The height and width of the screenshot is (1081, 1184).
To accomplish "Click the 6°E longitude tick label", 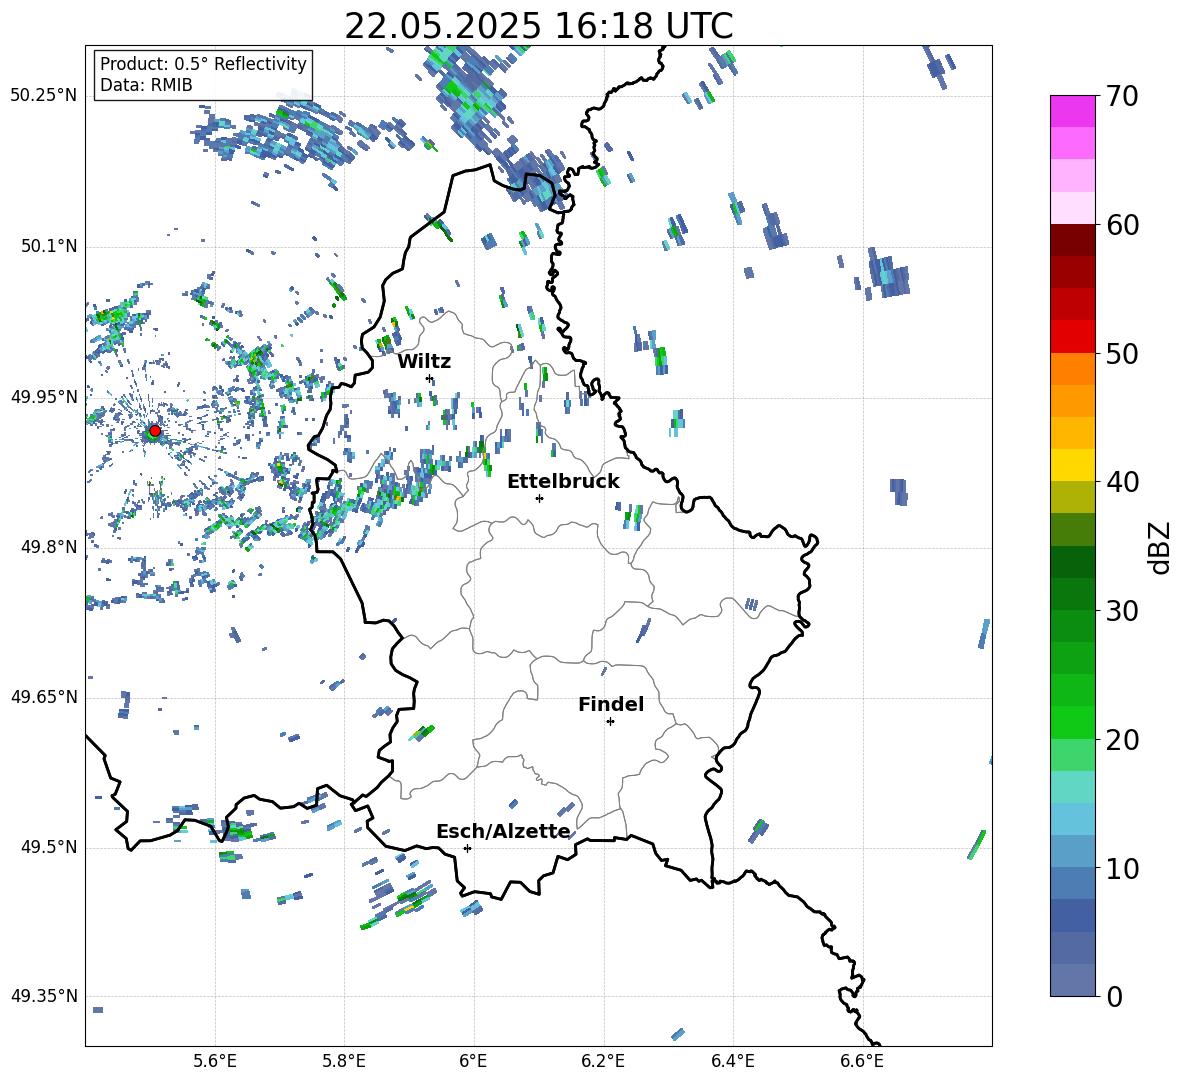I will [473, 1061].
